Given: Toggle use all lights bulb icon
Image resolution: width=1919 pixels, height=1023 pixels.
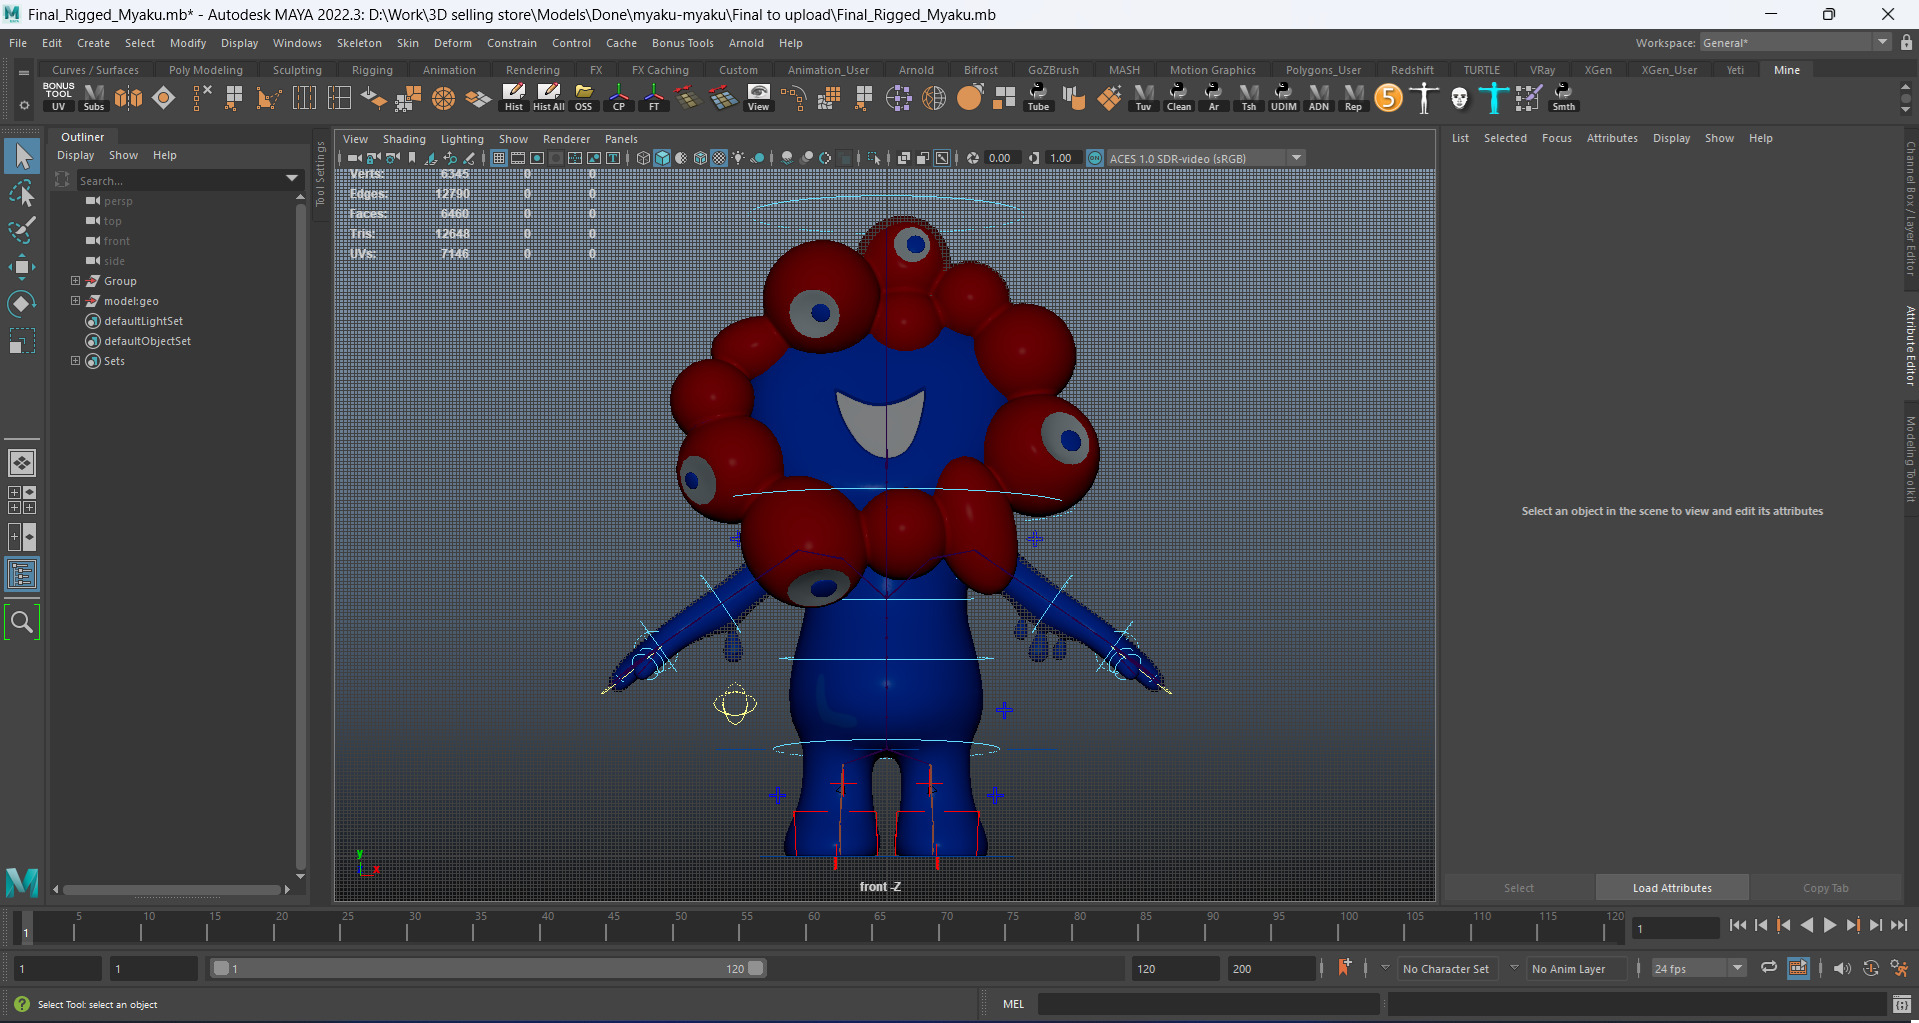Looking at the screenshot, I should 738,158.
